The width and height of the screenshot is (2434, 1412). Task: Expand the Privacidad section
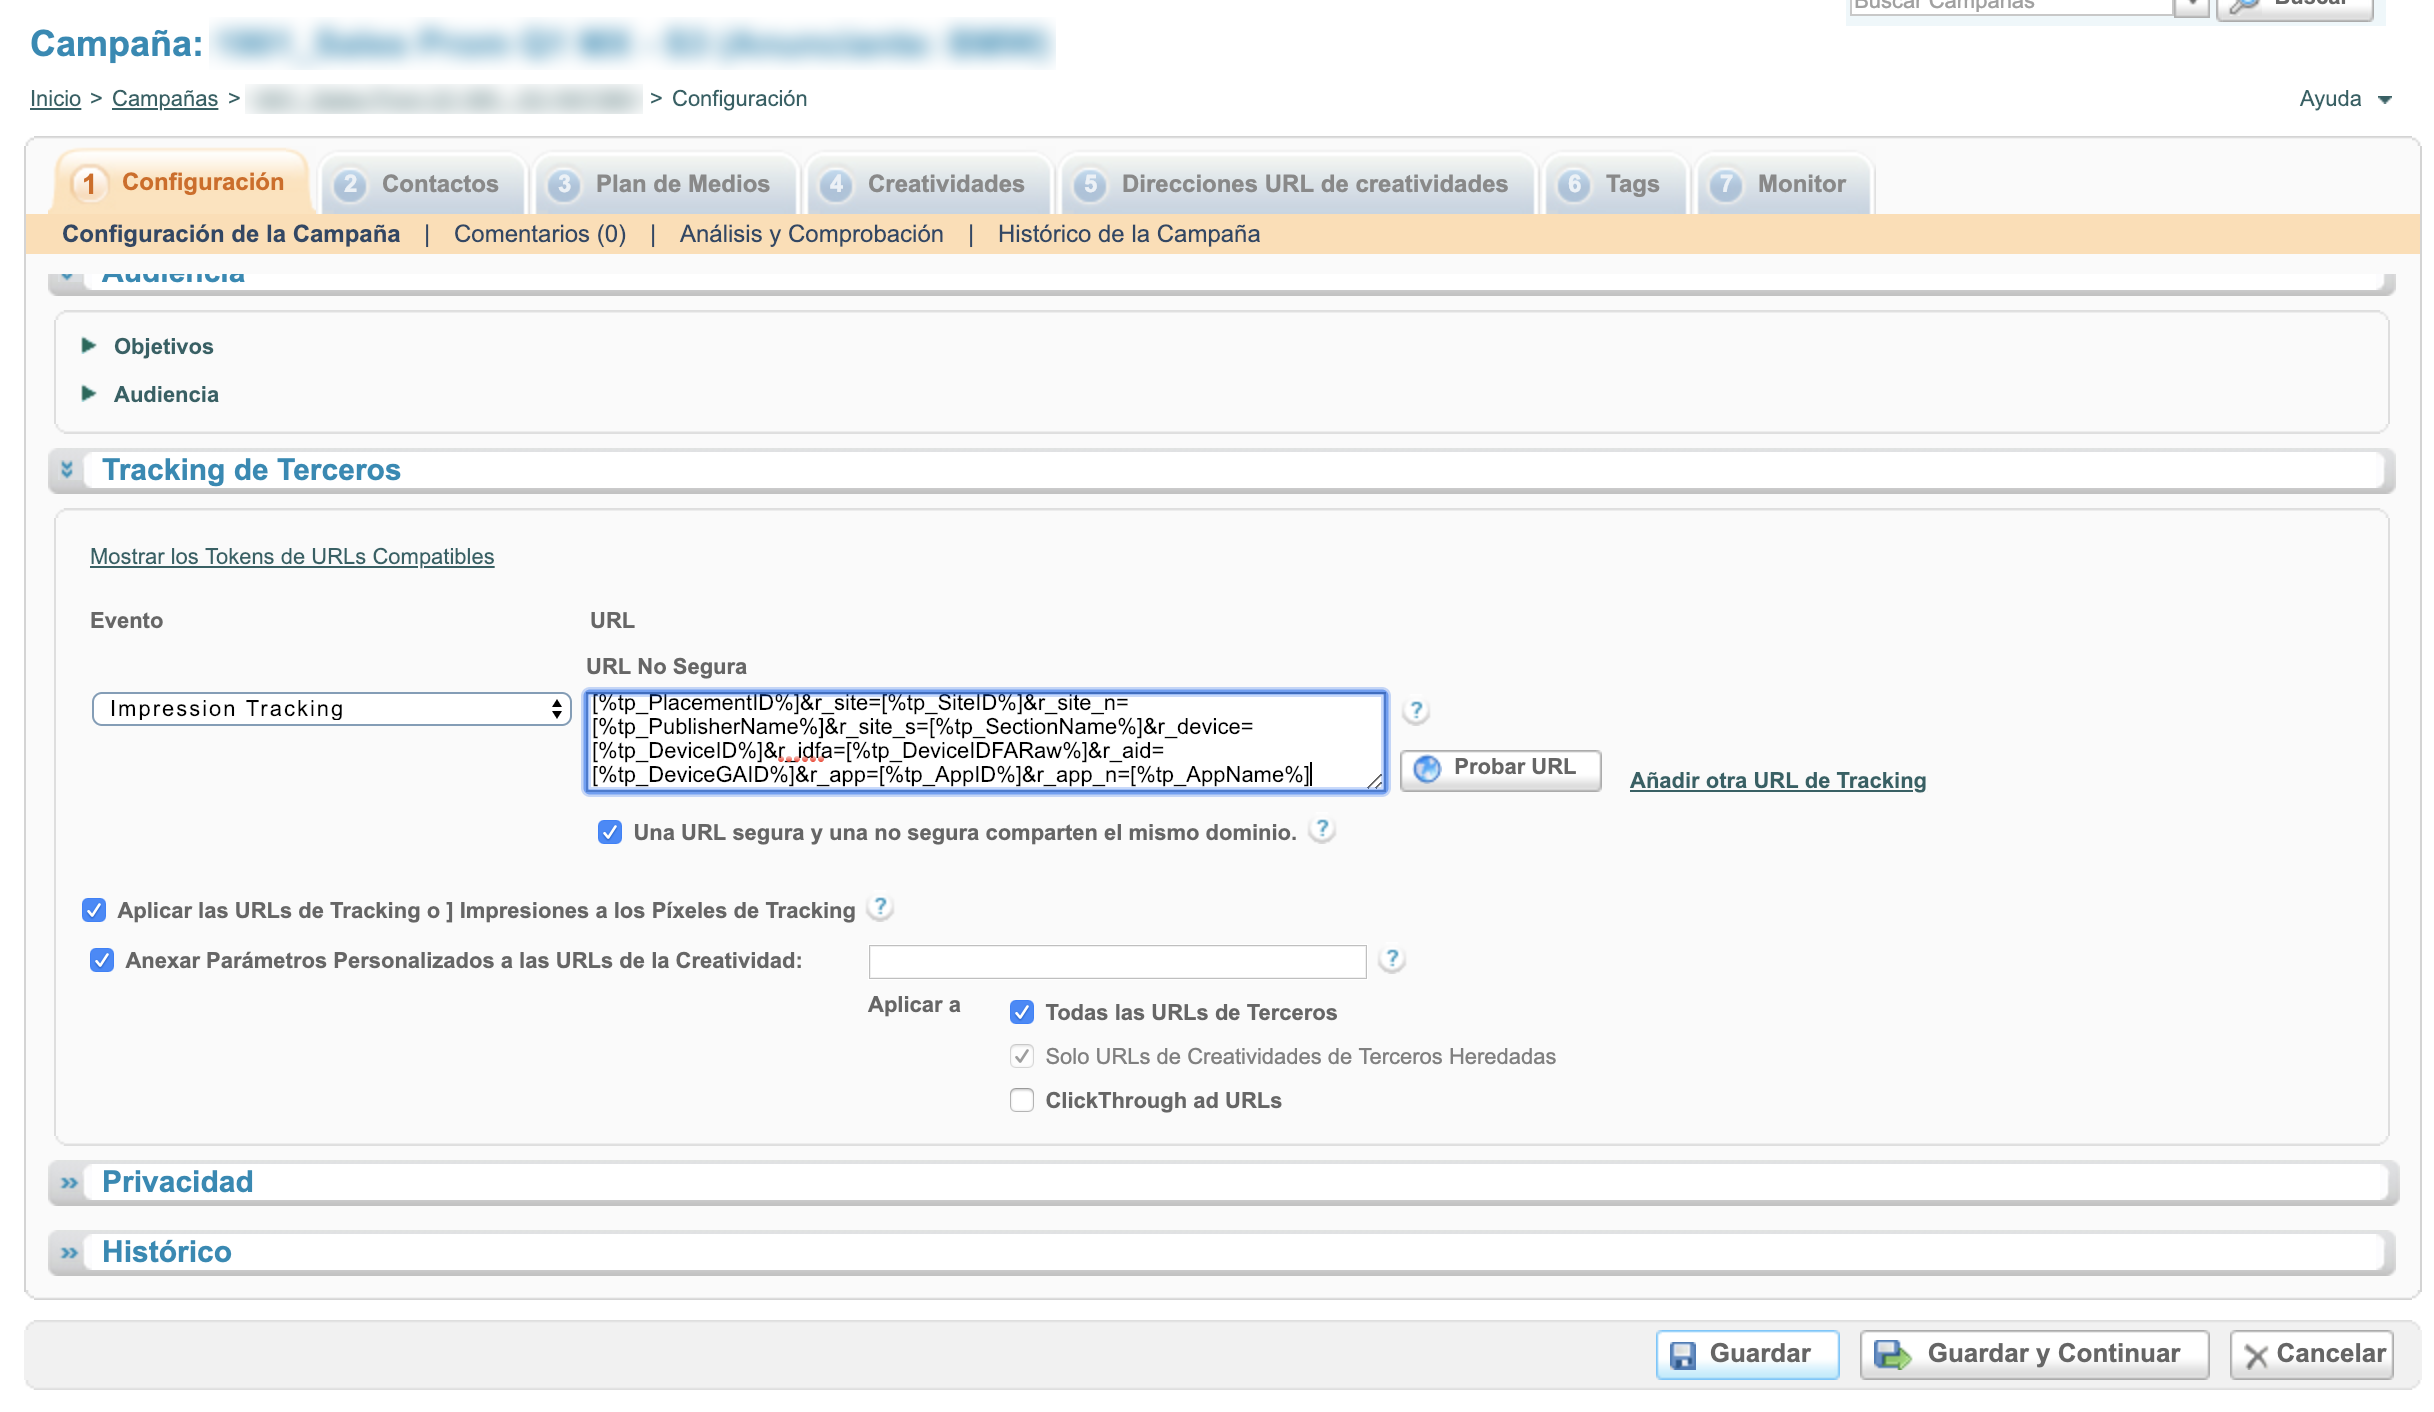pyautogui.click(x=69, y=1183)
